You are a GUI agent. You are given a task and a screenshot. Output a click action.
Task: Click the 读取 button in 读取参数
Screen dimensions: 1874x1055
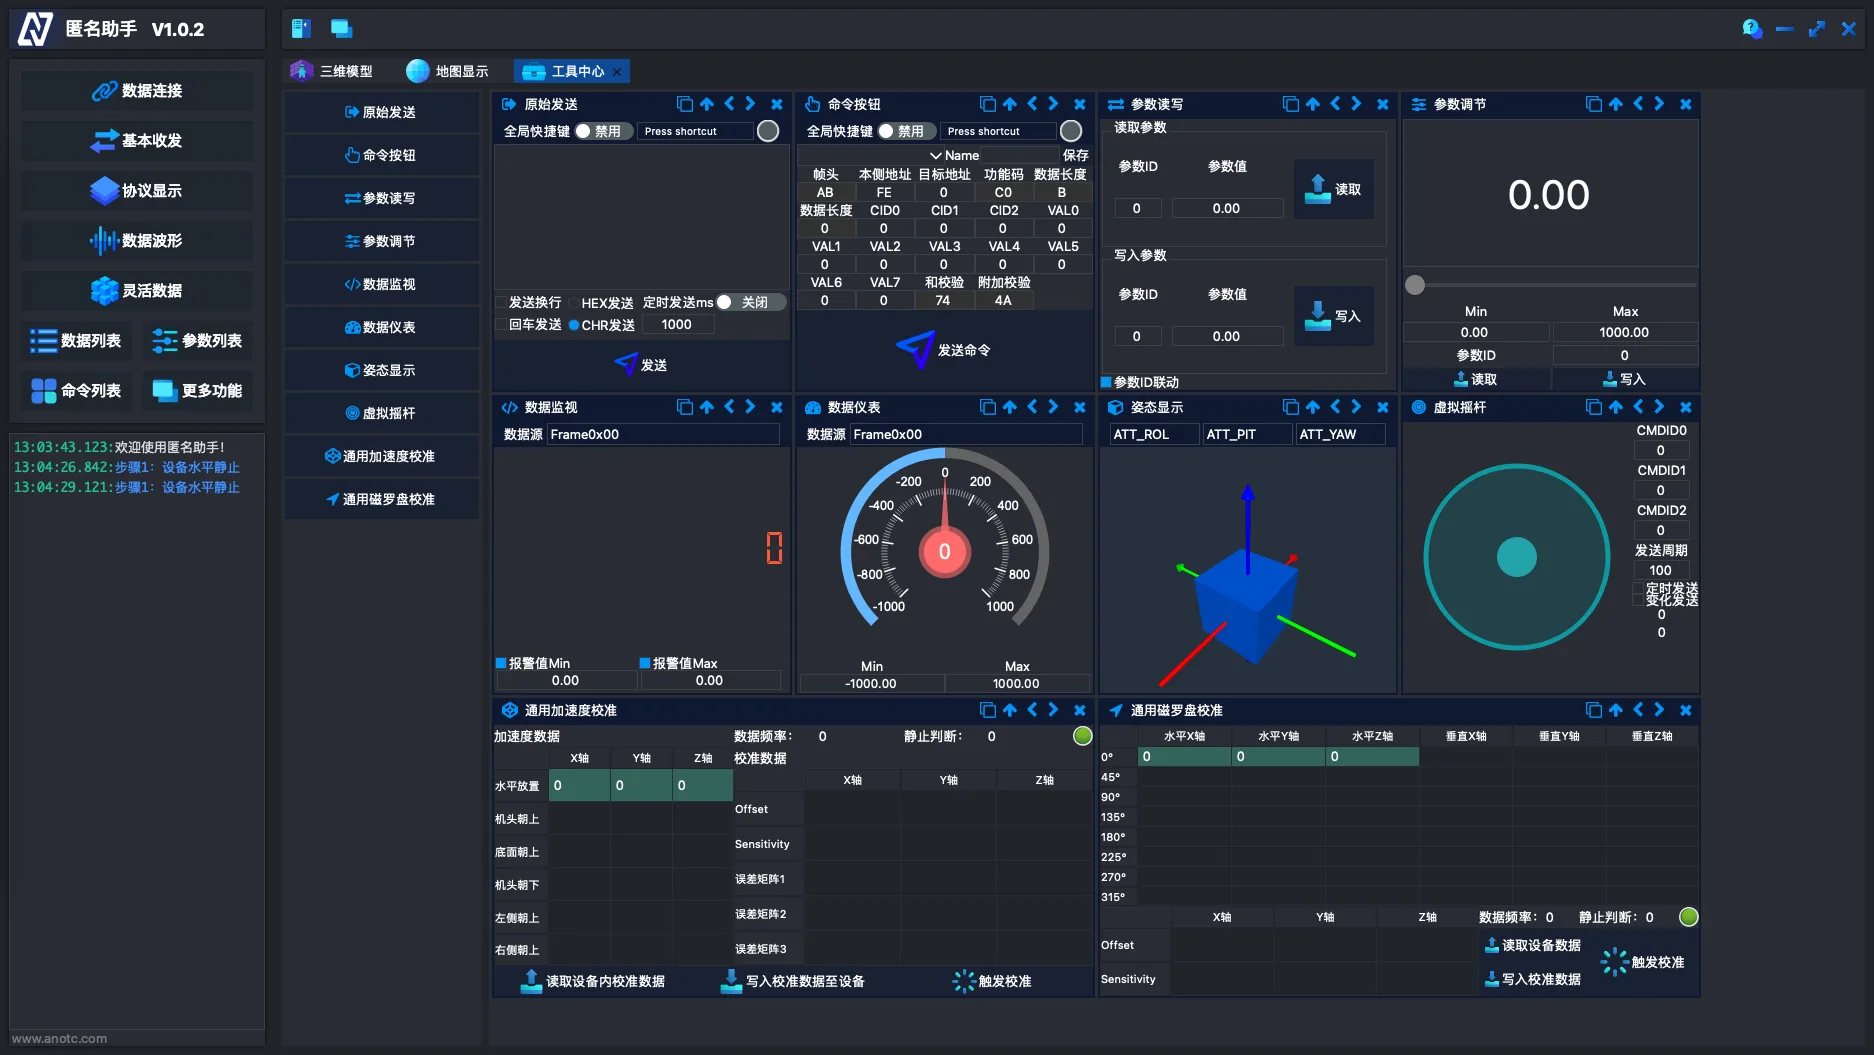(x=1334, y=189)
